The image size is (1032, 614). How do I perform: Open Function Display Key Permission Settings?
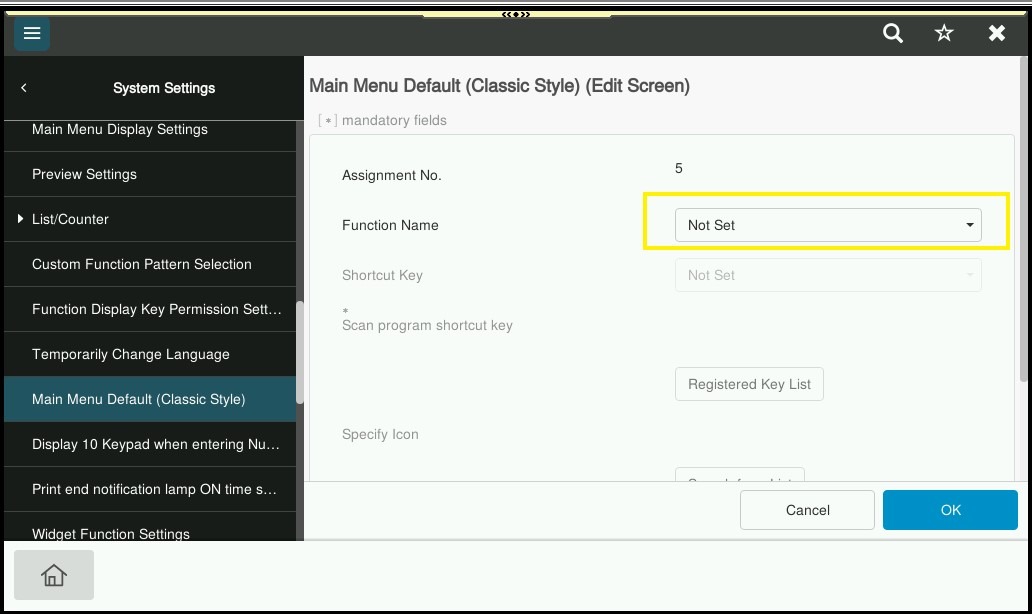point(156,309)
